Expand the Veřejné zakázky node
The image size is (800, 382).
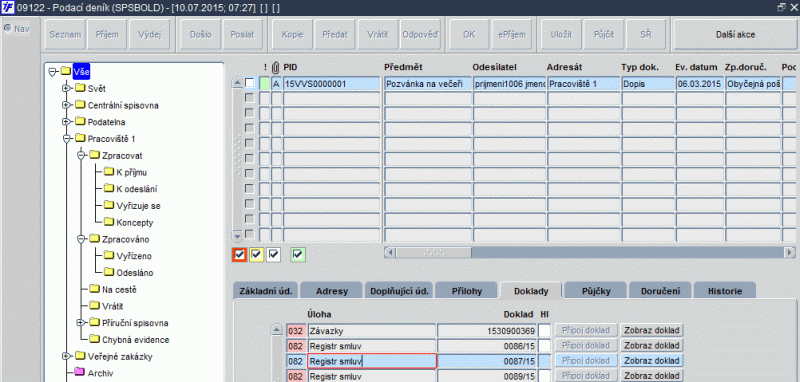point(66,355)
